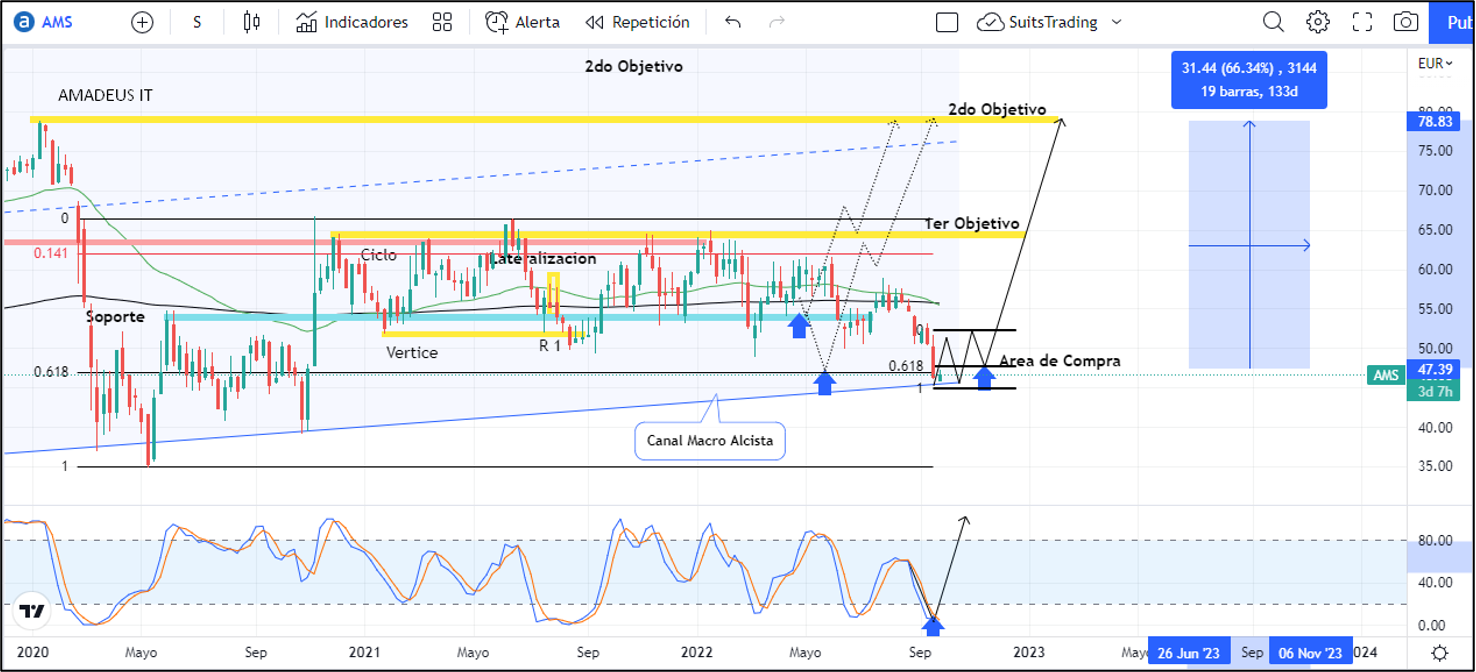Click the redo arrow icon

(x=776, y=22)
